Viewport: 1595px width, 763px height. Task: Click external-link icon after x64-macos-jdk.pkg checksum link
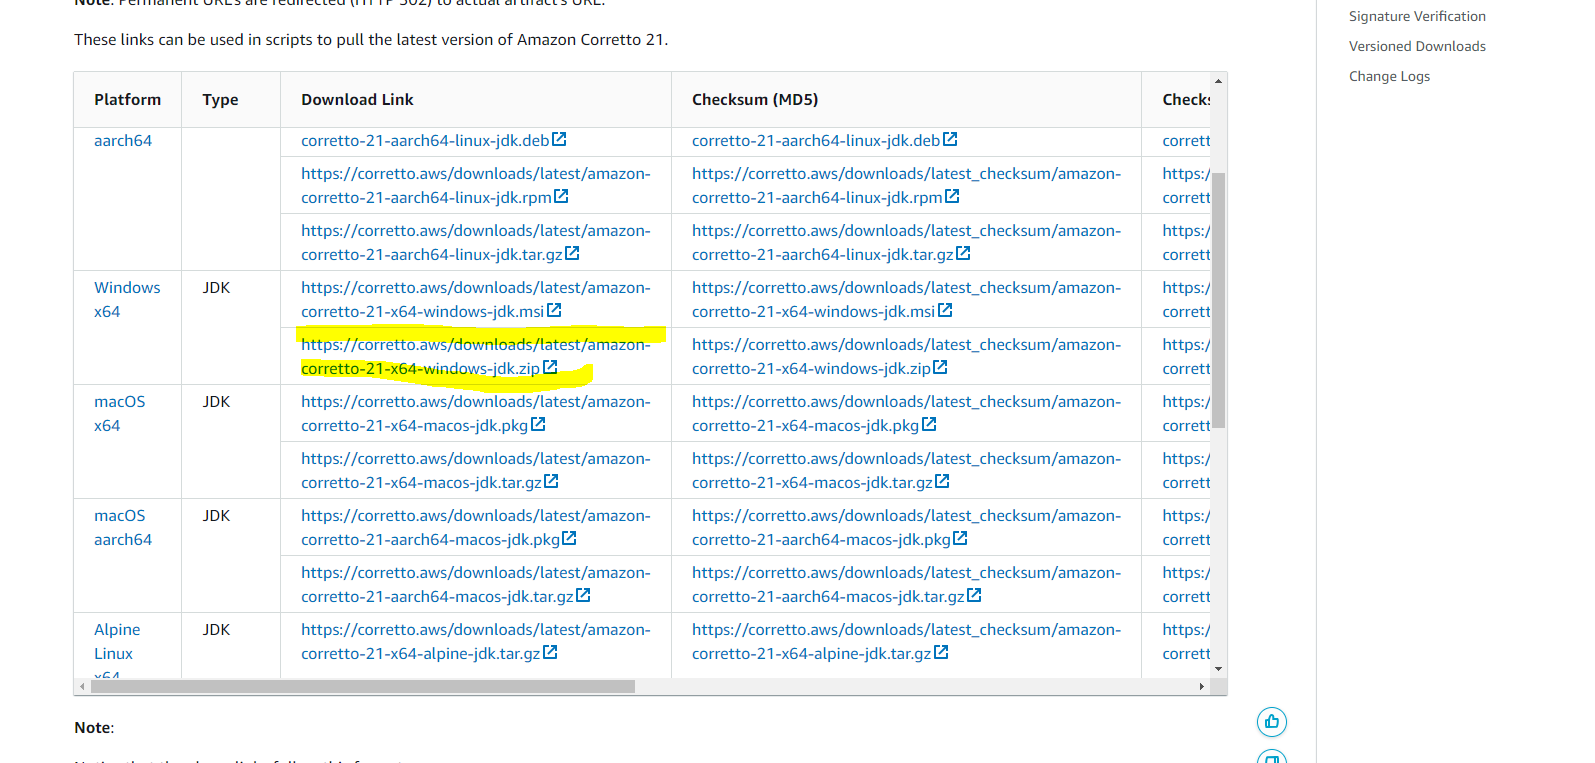pos(929,424)
